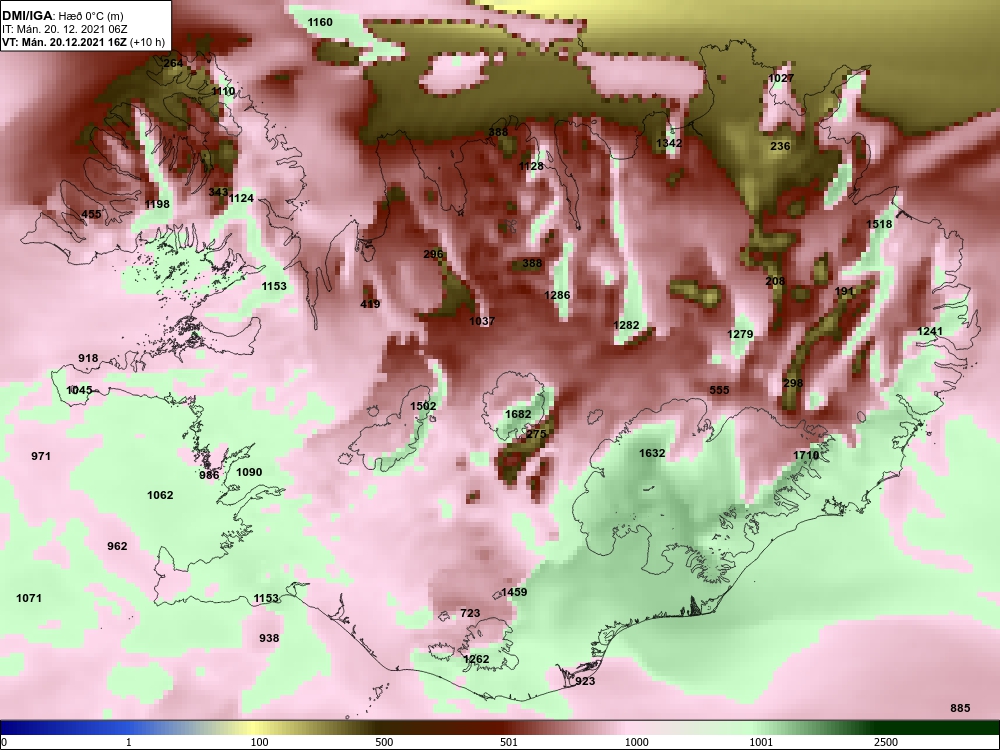1000x750 pixels.
Task: Click the map value 1037
Action: [482, 321]
